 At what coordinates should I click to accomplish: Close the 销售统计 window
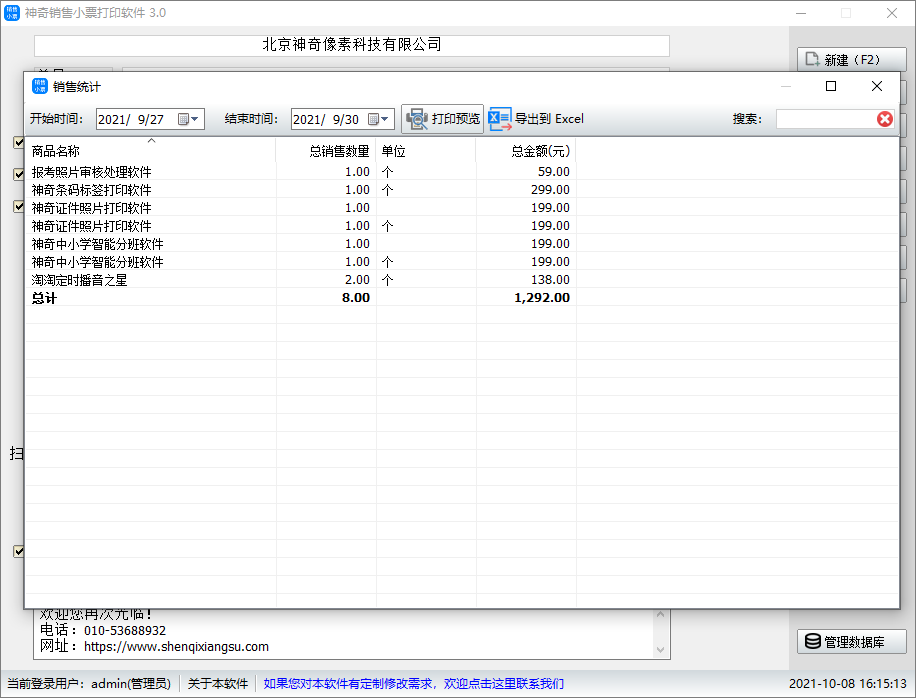[x=877, y=86]
